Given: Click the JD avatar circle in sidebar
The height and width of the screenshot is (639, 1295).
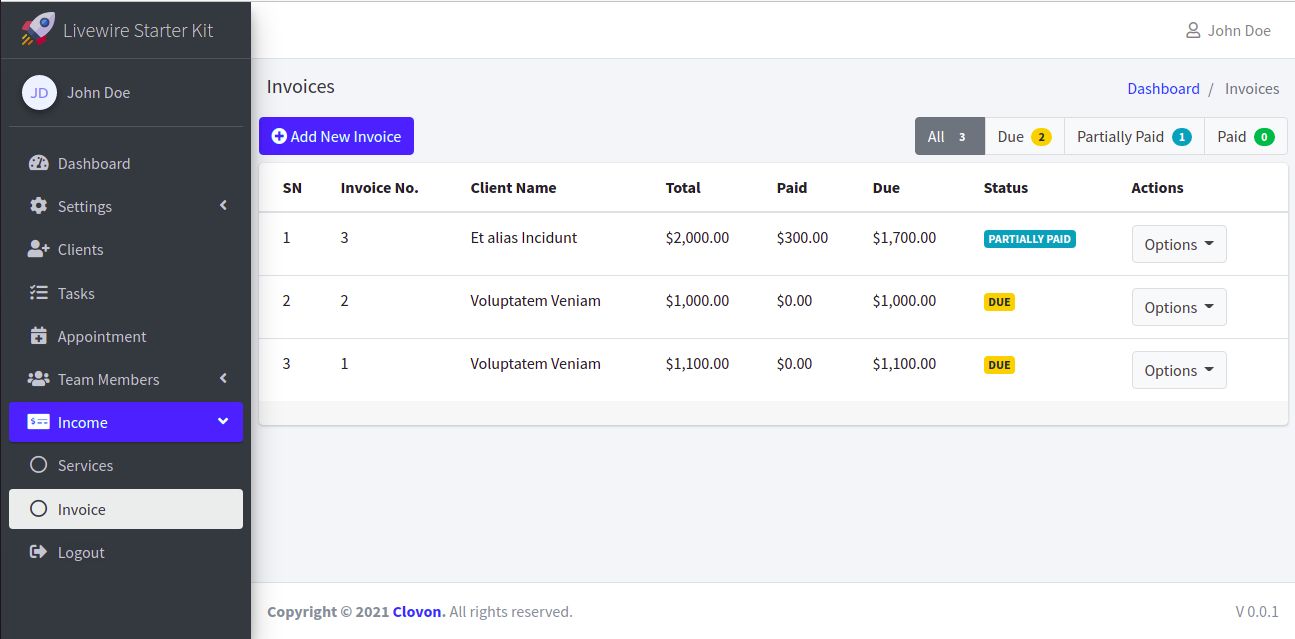Looking at the screenshot, I should pyautogui.click(x=39, y=93).
